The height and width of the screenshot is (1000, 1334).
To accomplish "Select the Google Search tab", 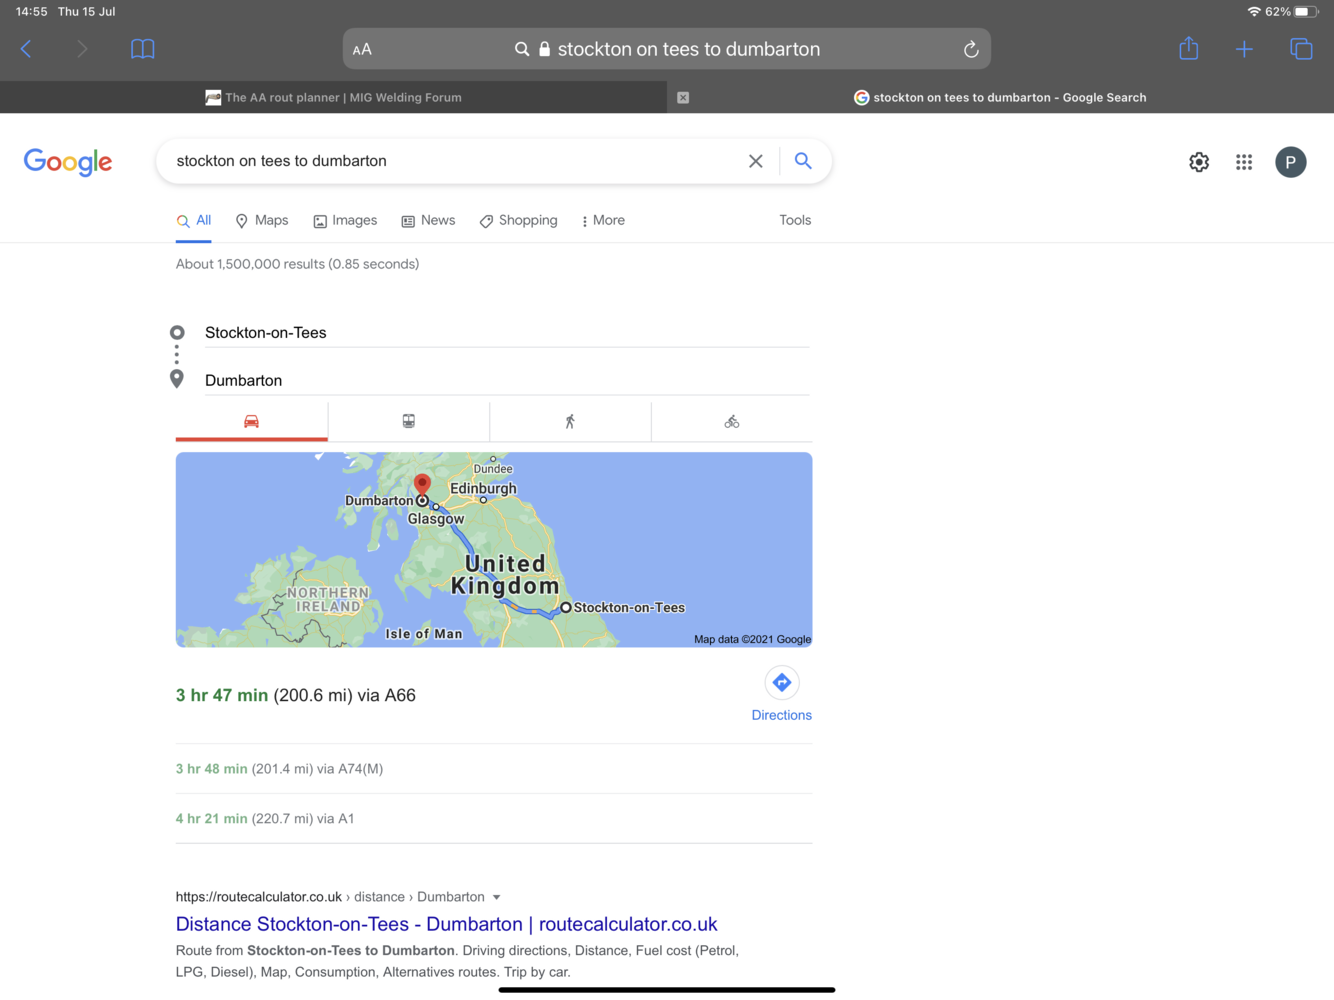I will pos(1000,97).
